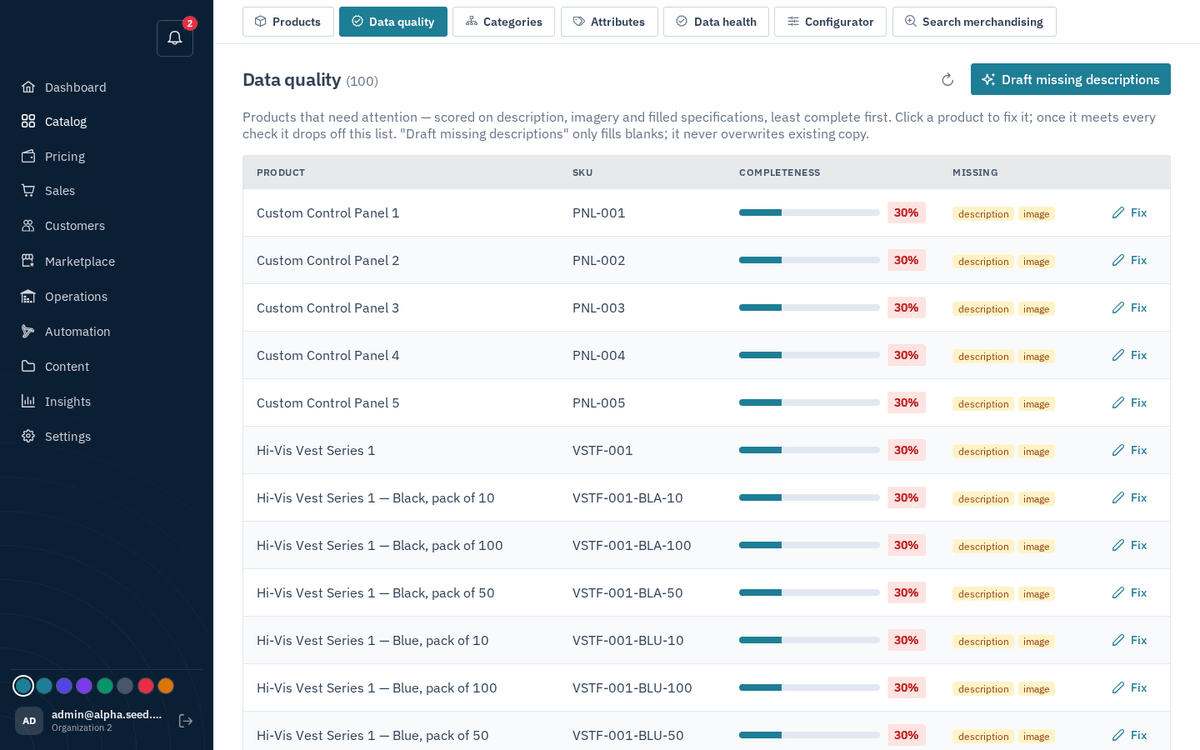Open product Custom Control Panel 1
This screenshot has height=750, width=1200.
(328, 213)
